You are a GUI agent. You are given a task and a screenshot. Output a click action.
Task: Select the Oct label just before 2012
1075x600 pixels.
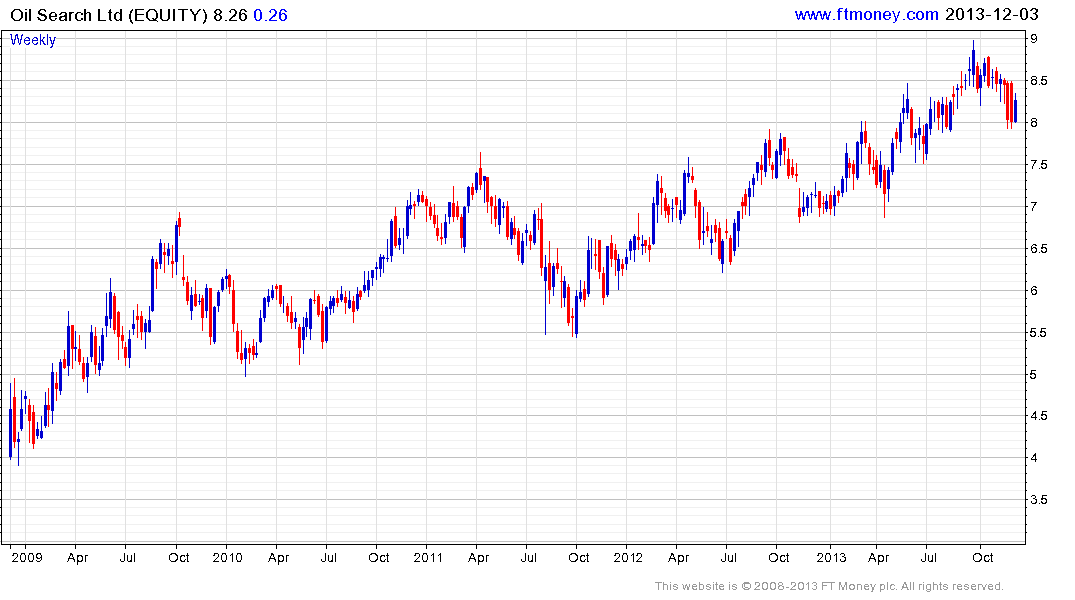click(579, 557)
